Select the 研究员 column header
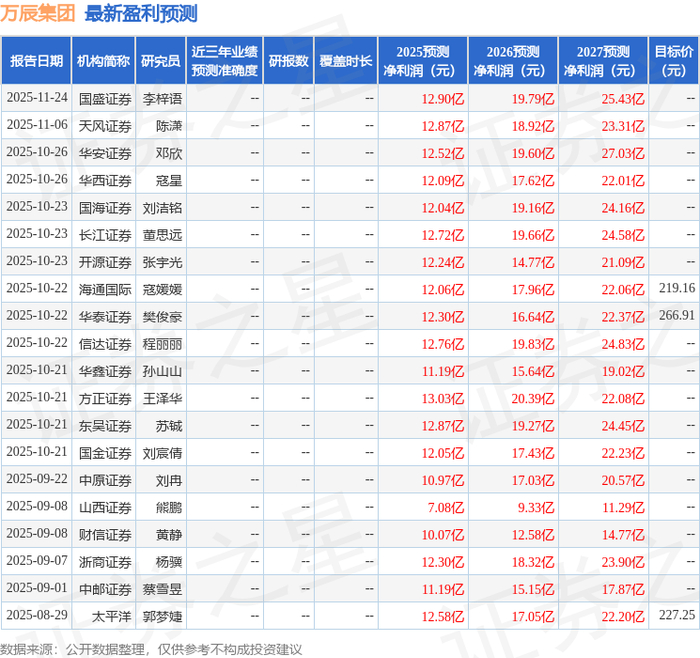This screenshot has height=658, width=700. tap(161, 61)
